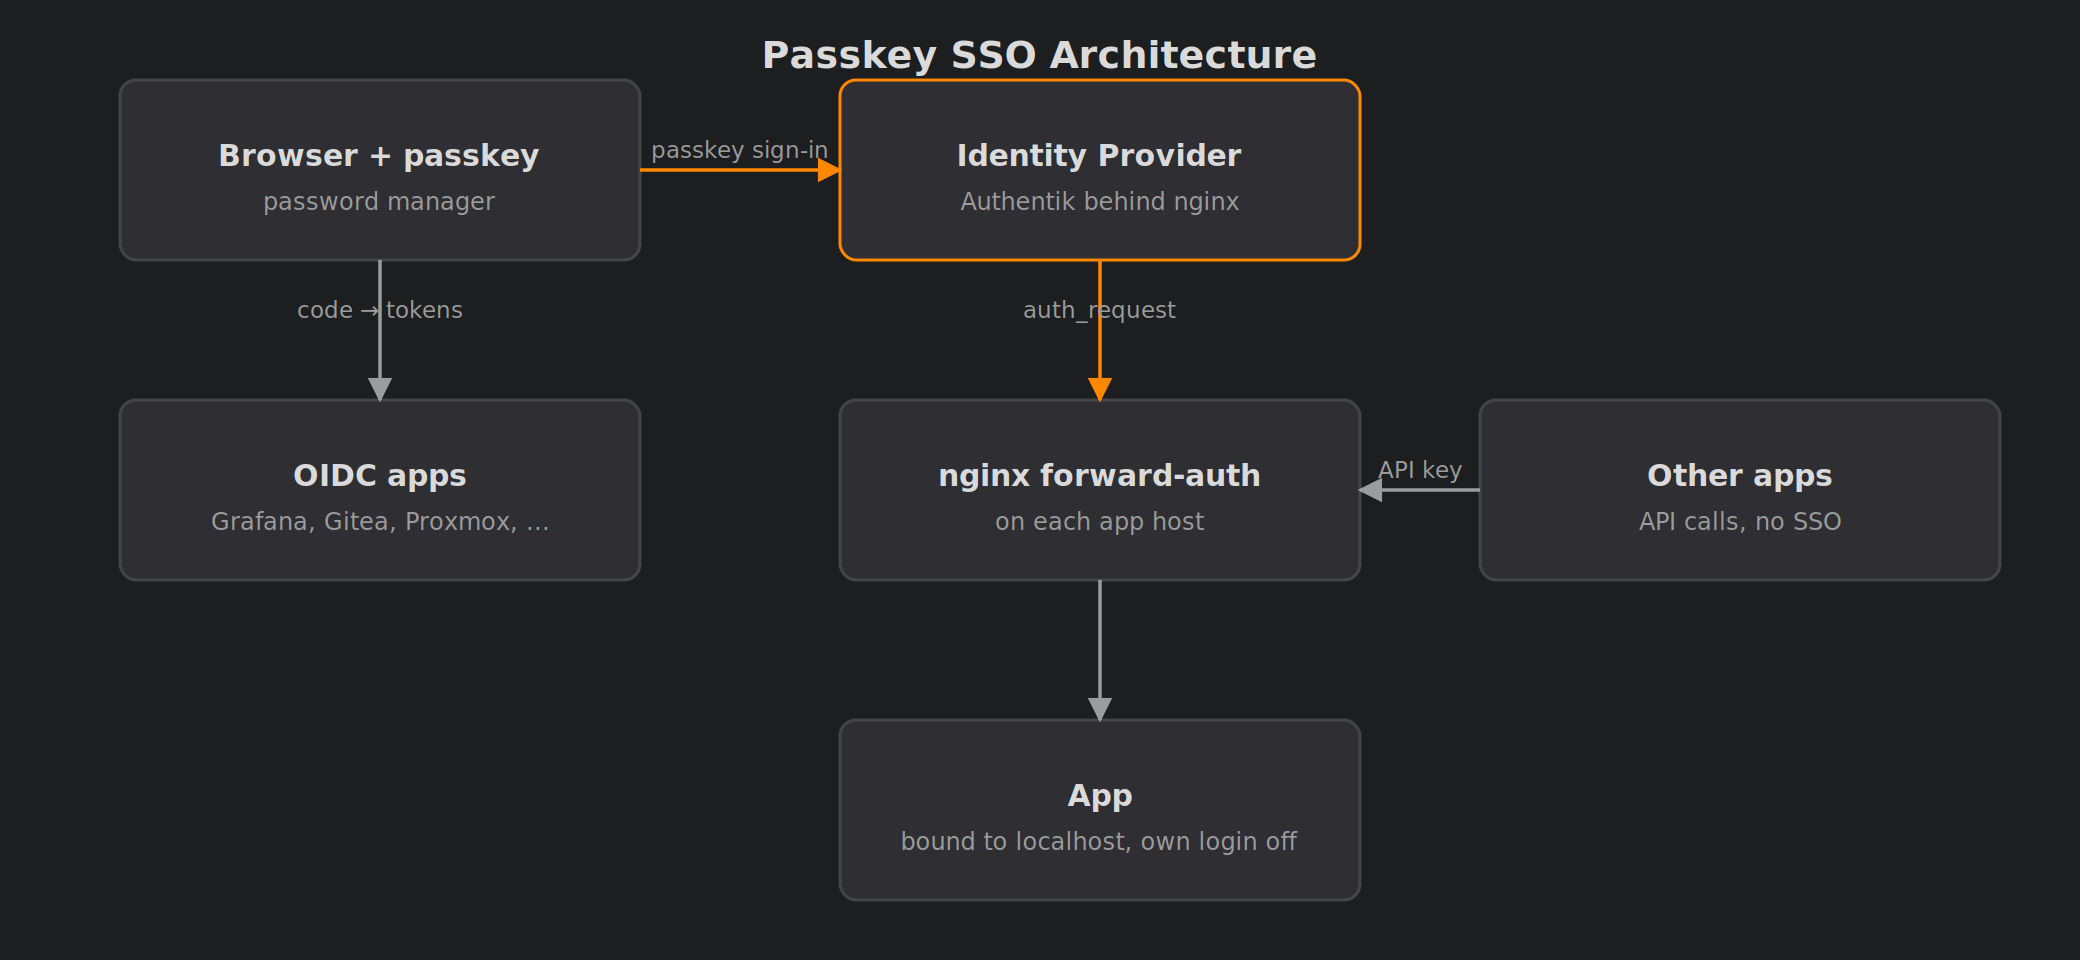Select the Identity Provider node
Screen dimensions: 2080x960
(1100, 170)
